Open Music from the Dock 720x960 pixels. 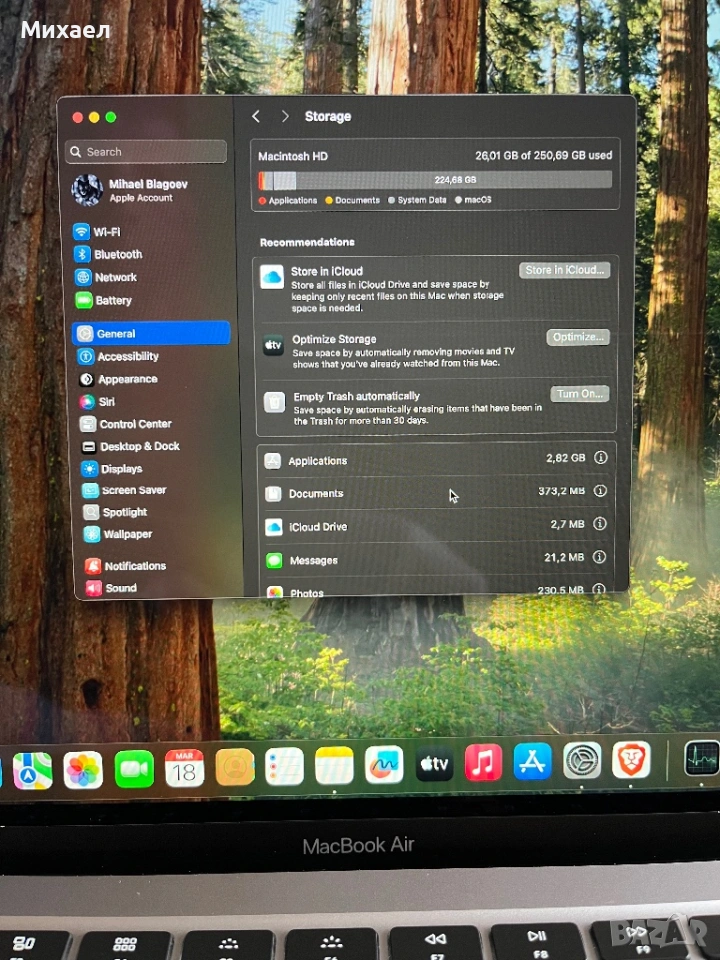pyautogui.click(x=483, y=762)
